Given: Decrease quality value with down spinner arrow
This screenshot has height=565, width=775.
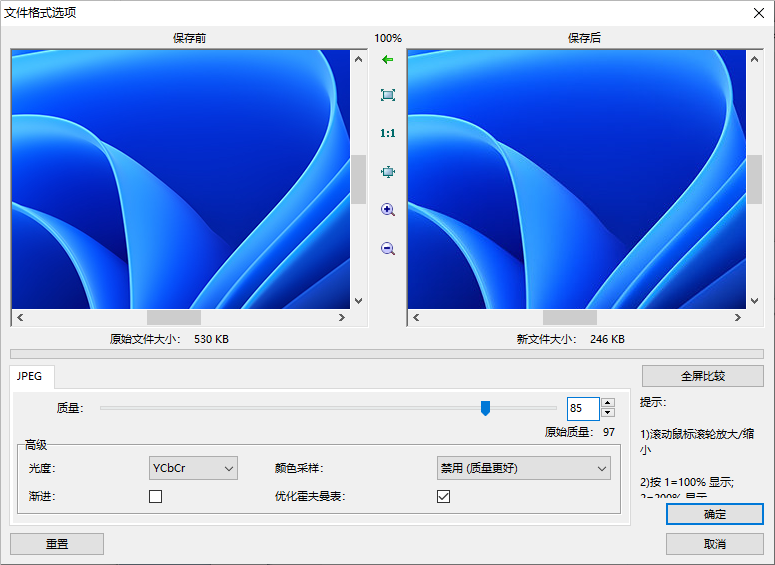Looking at the screenshot, I should (x=607, y=414).
